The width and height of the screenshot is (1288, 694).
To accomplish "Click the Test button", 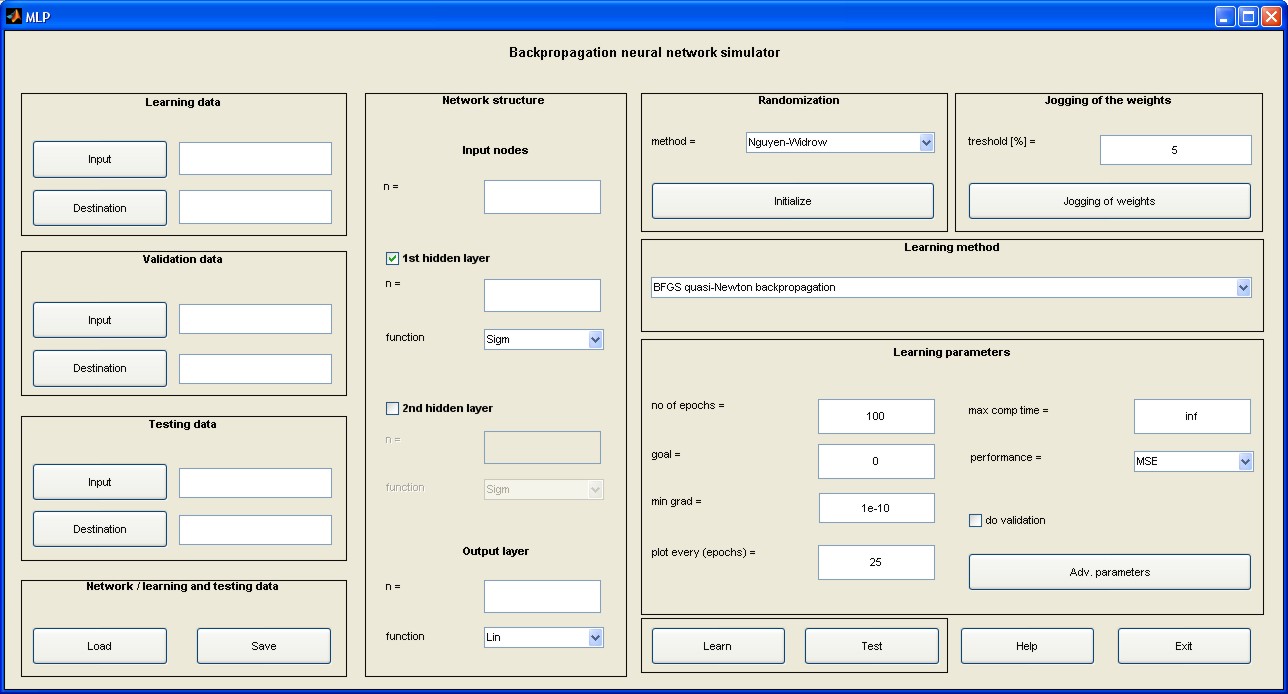I will pyautogui.click(x=872, y=646).
